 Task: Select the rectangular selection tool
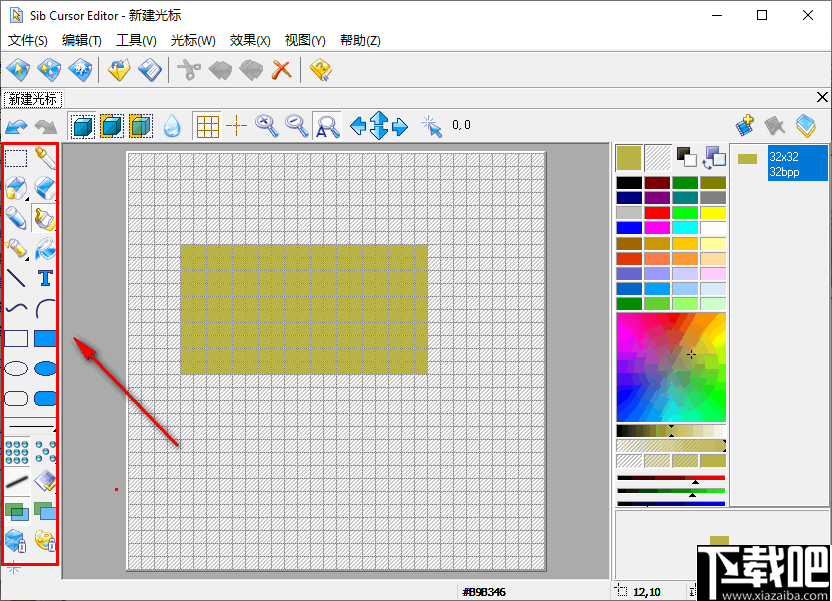pos(15,157)
